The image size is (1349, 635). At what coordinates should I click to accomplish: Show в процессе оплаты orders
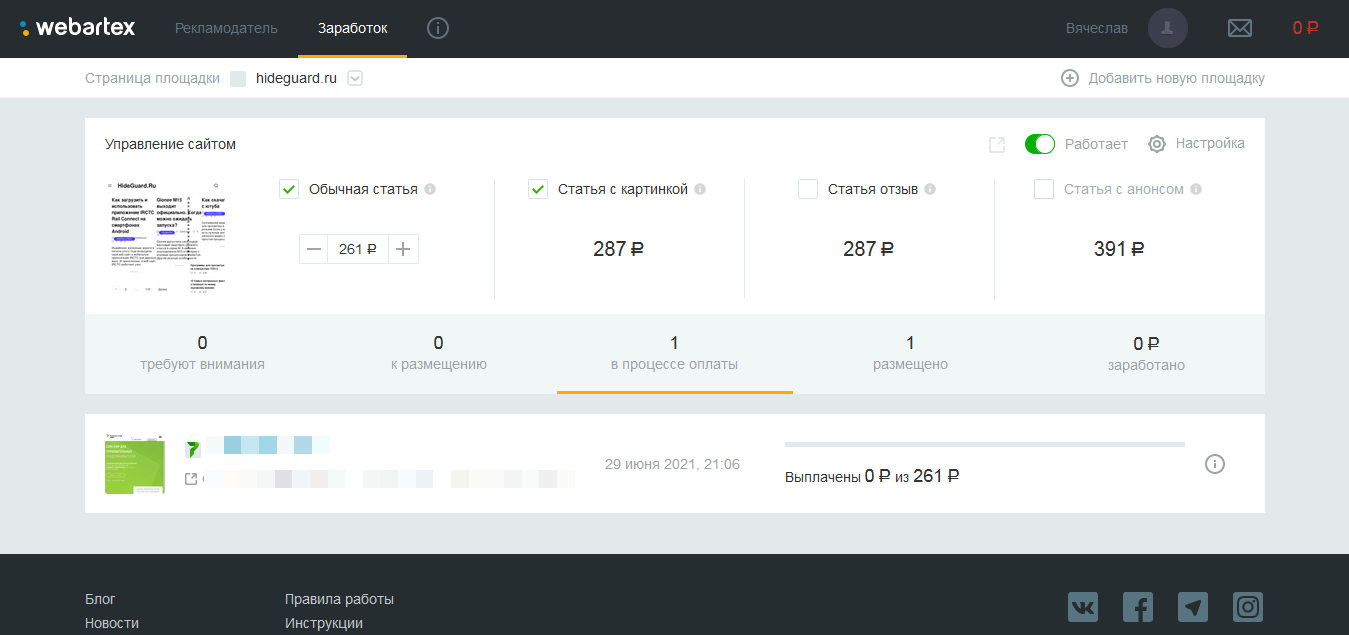tap(675, 354)
